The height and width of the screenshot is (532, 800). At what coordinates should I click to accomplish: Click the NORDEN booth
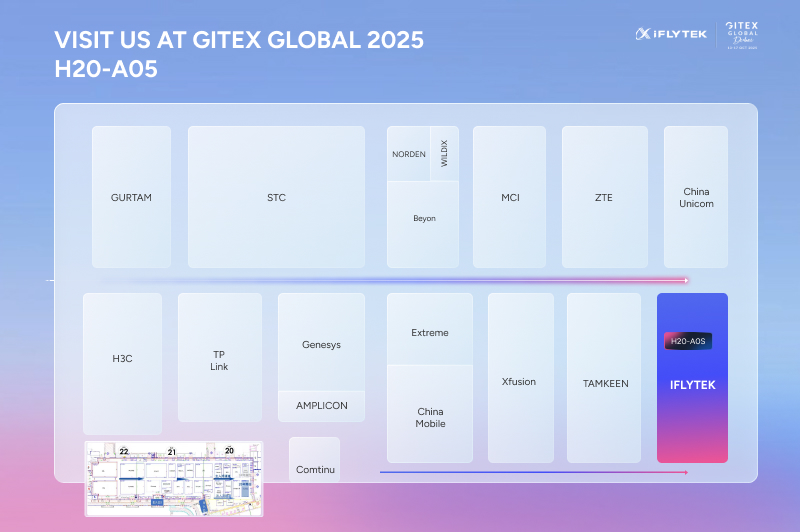408,154
